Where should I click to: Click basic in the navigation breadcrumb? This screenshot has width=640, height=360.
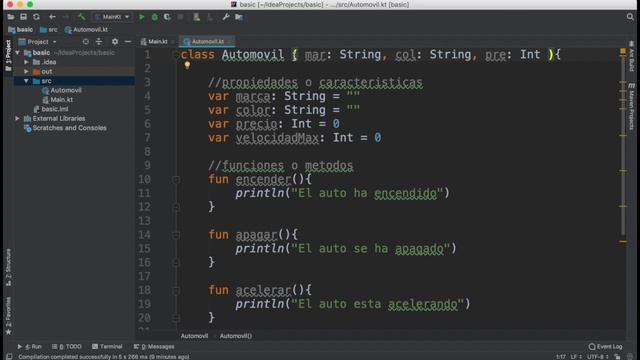(20, 29)
